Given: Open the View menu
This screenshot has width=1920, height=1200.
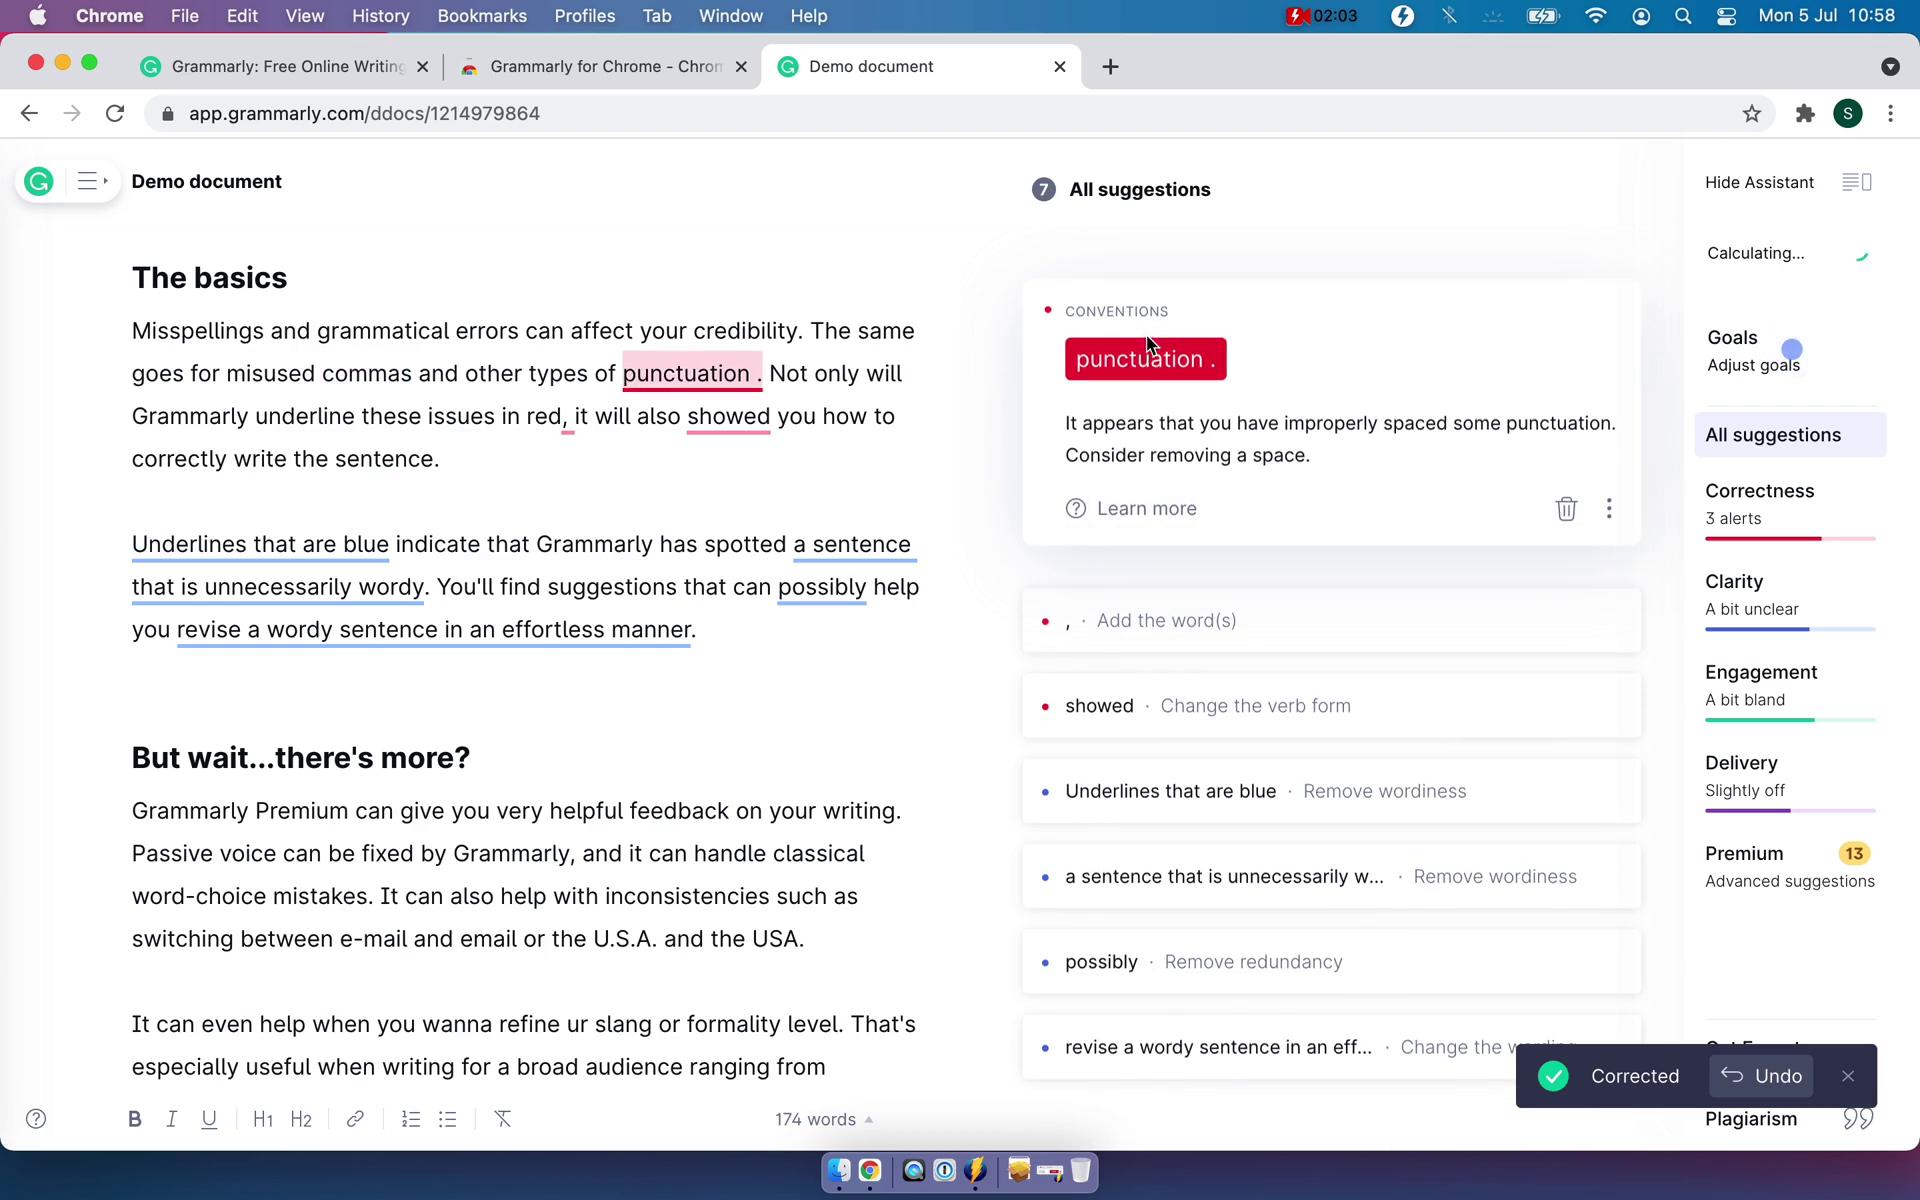Looking at the screenshot, I should [304, 16].
